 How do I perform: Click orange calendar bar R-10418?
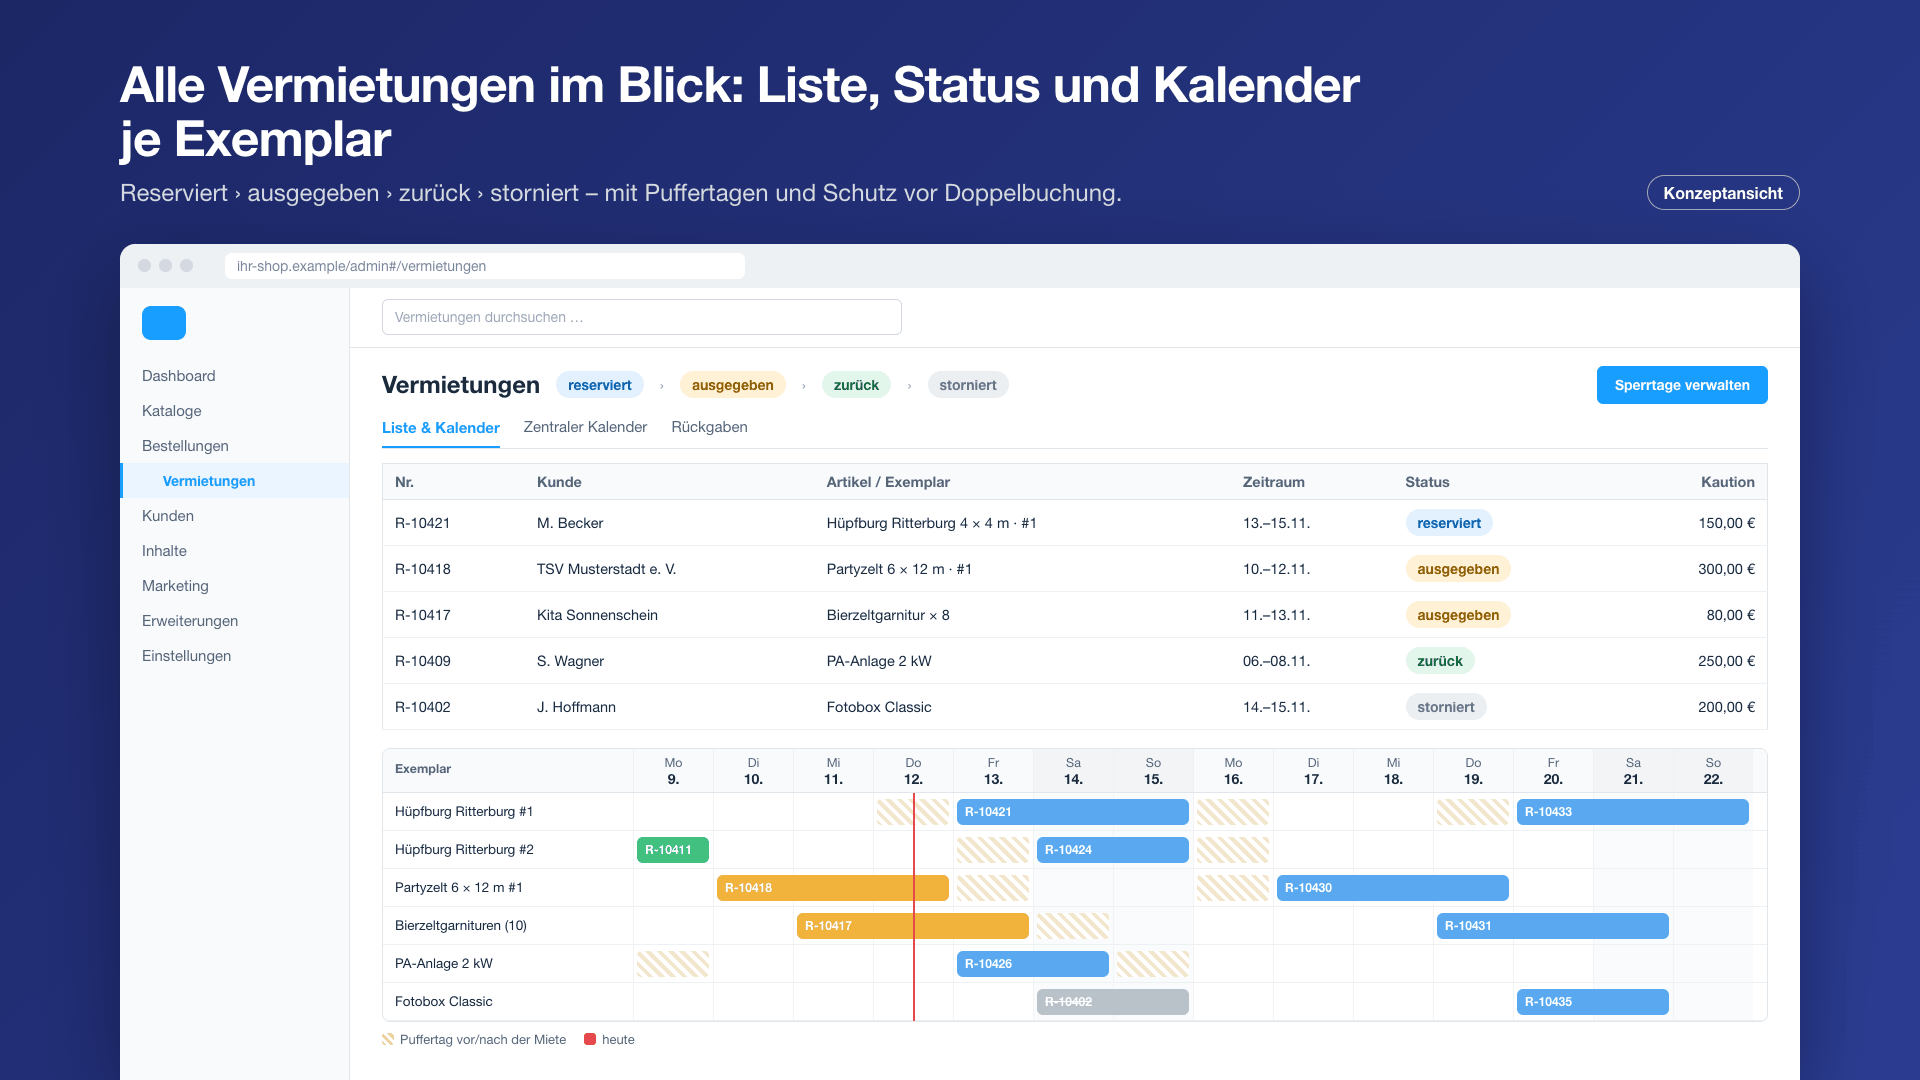click(x=833, y=888)
